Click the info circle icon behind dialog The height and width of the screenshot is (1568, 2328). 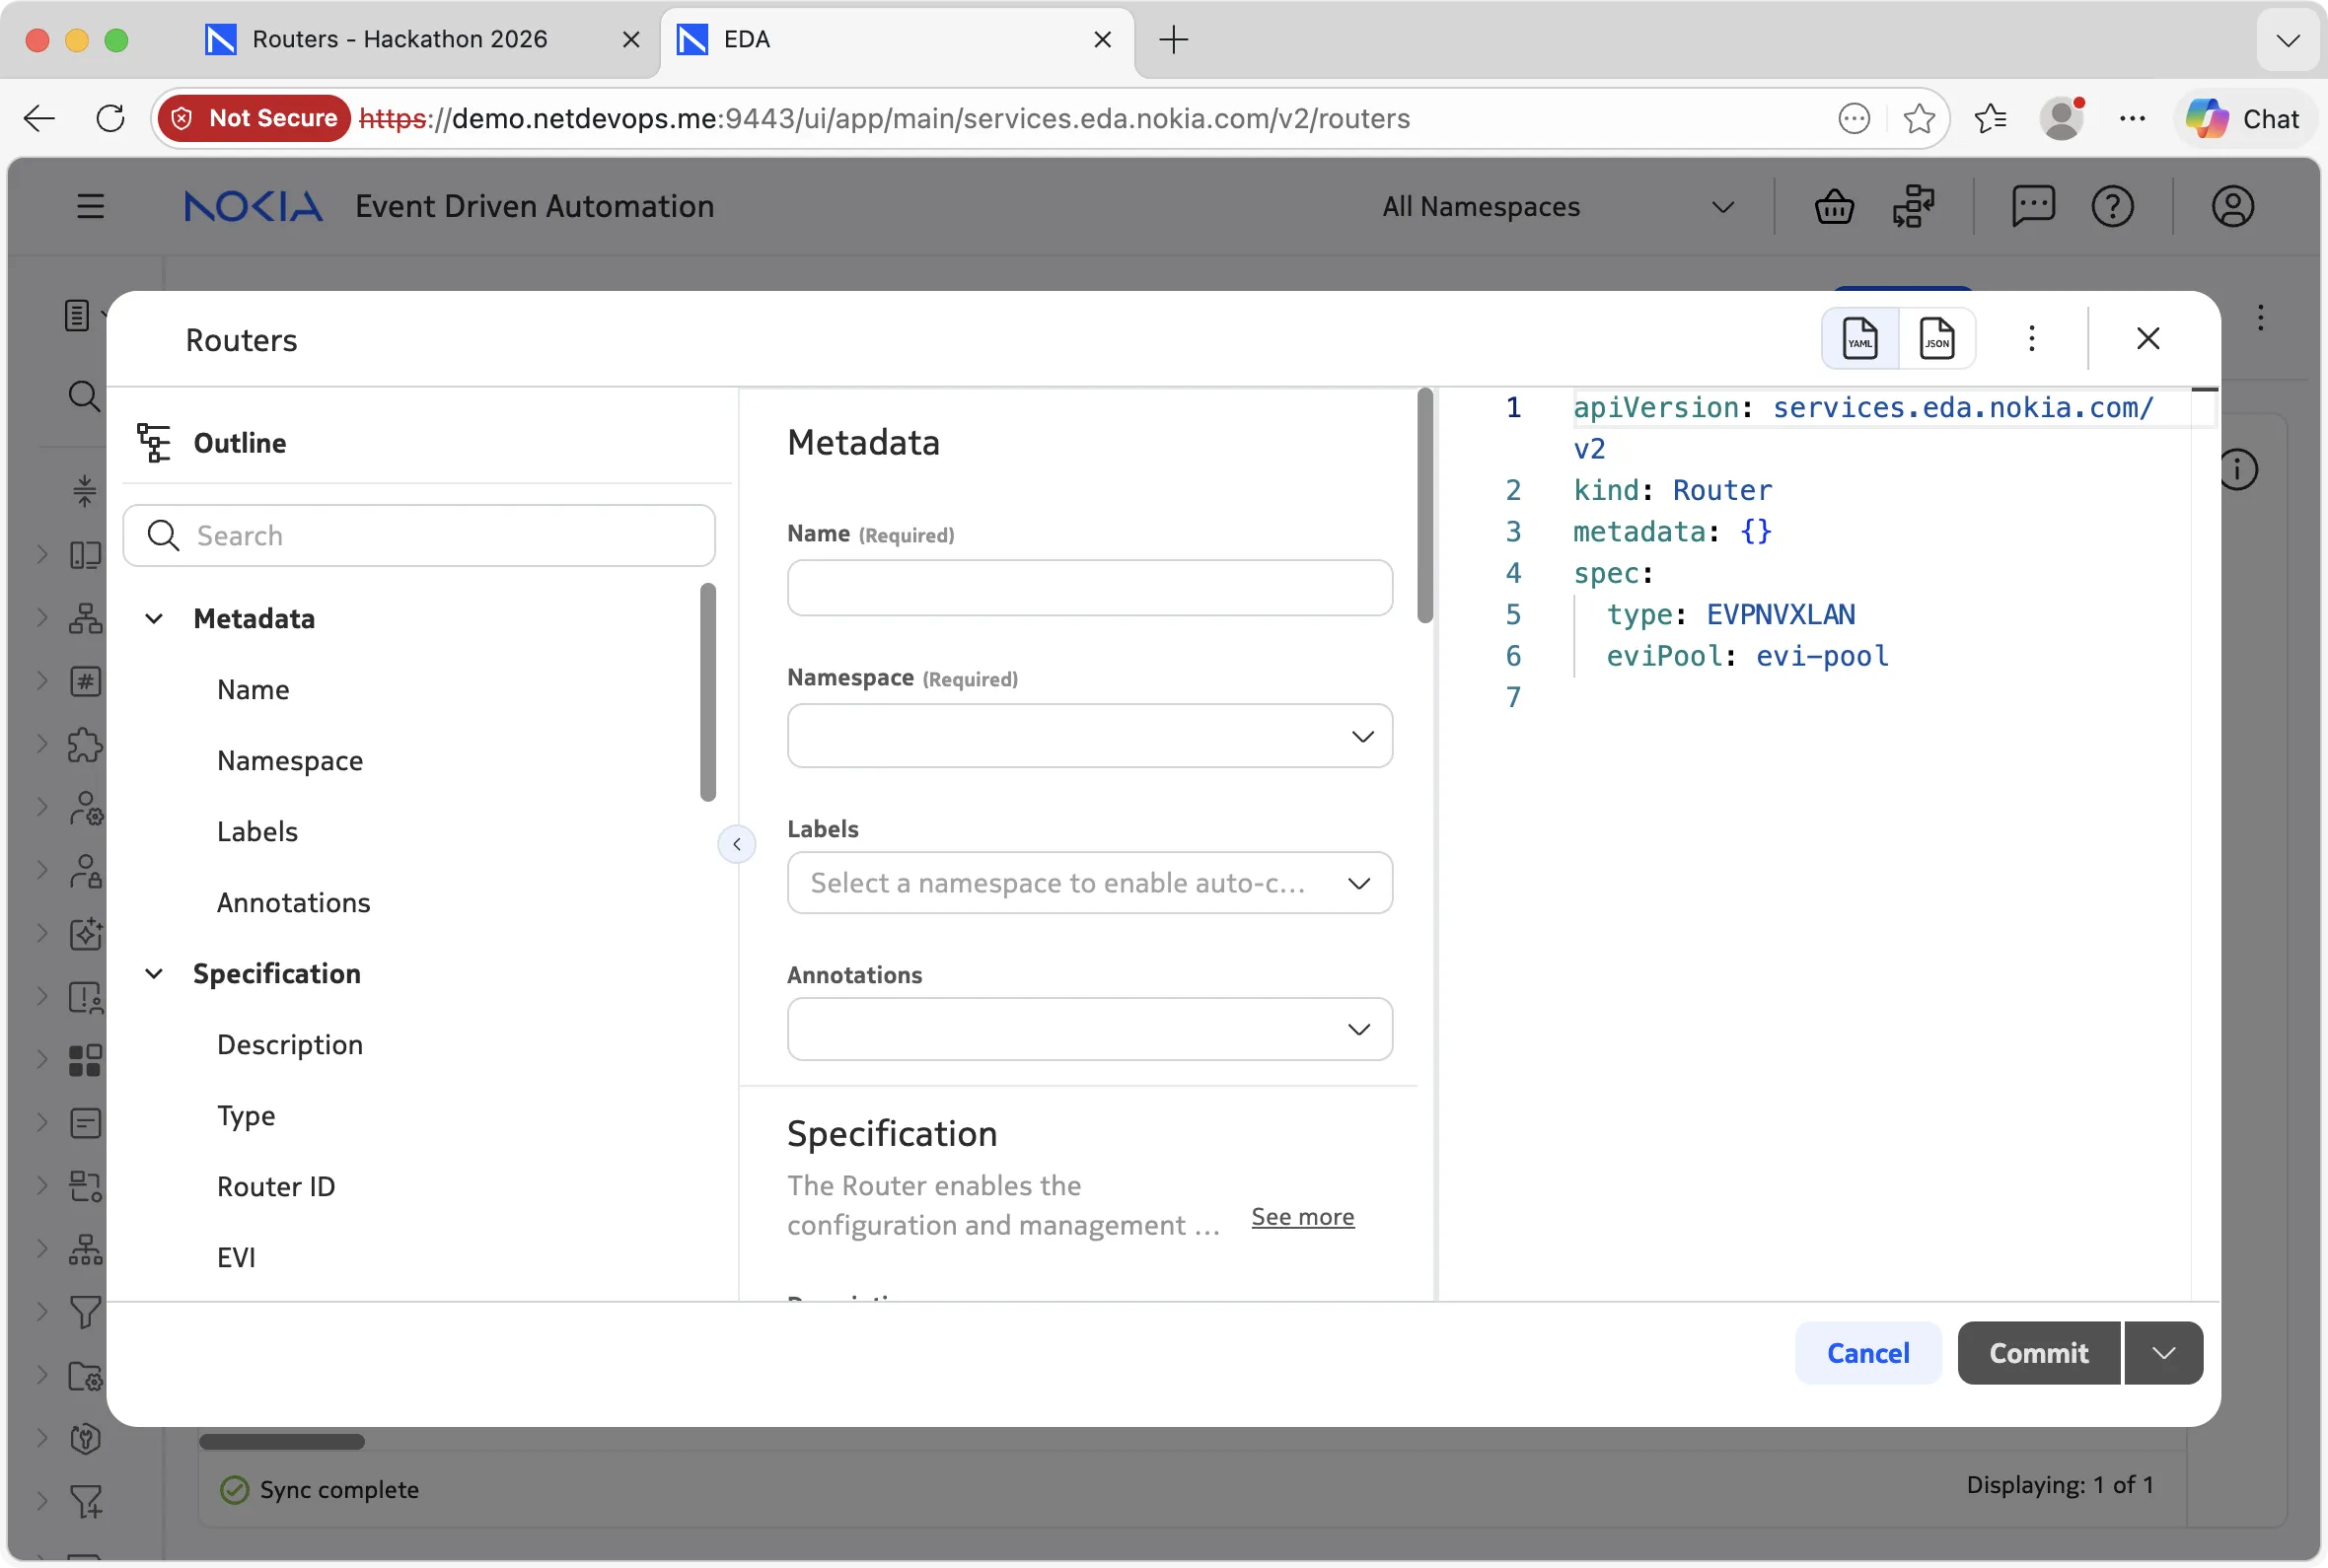[2240, 470]
